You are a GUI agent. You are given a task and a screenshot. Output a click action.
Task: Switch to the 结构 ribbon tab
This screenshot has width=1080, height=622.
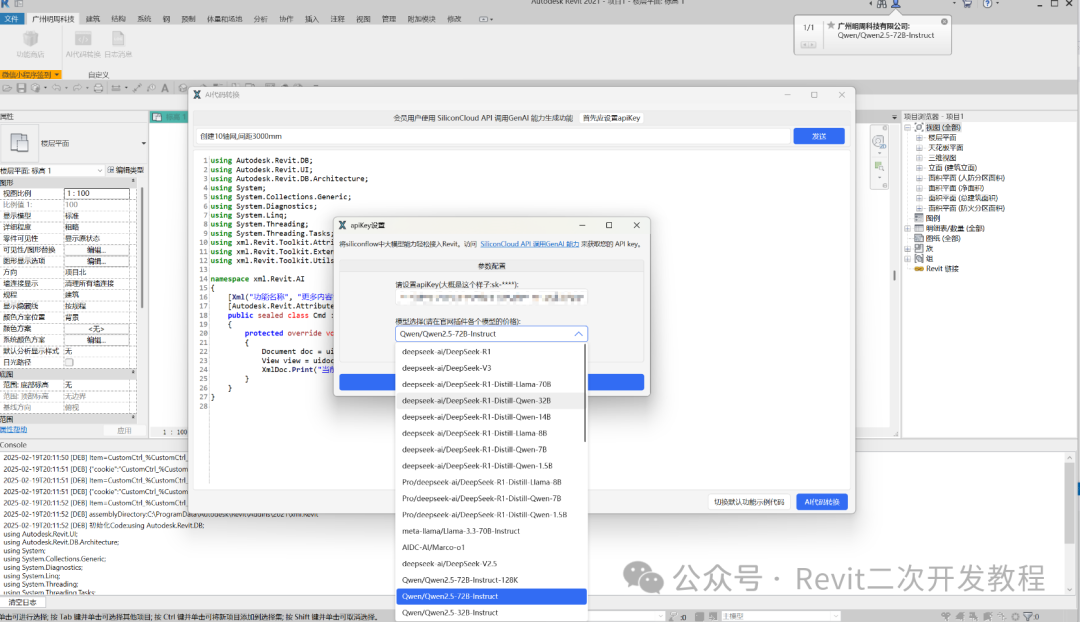coord(118,19)
